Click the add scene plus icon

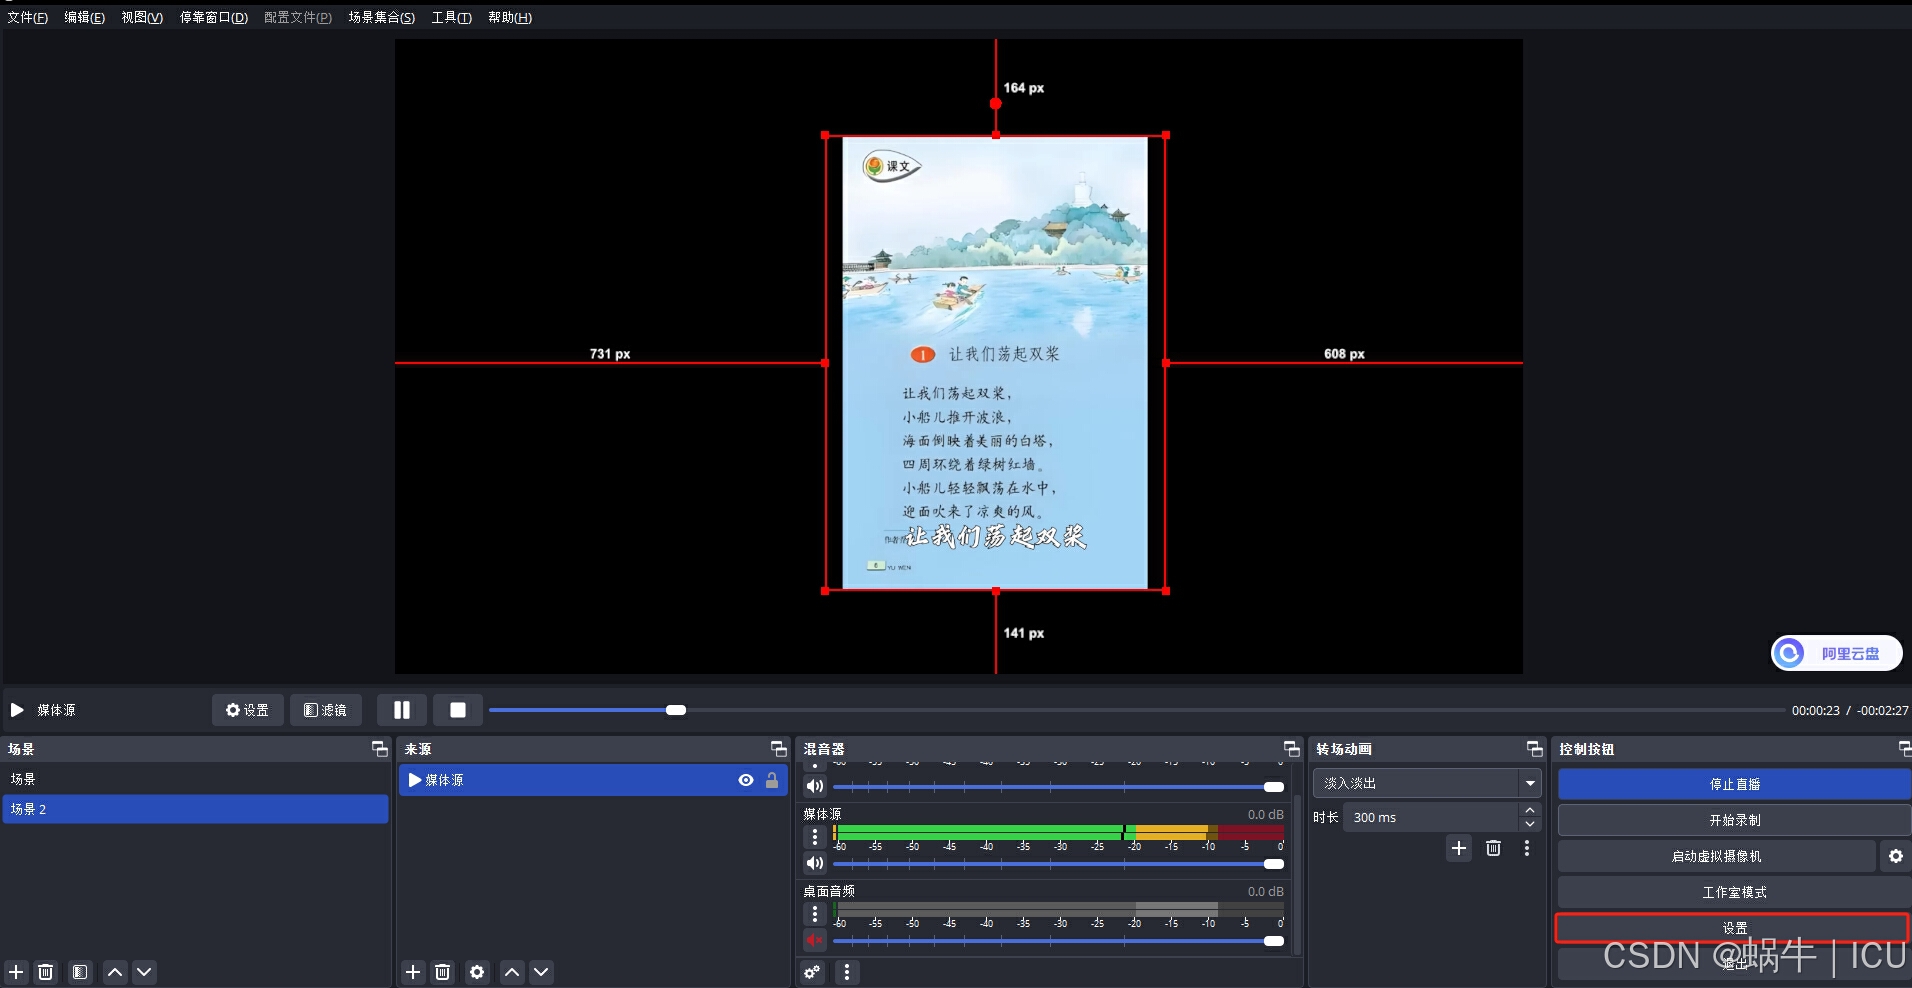coord(15,971)
